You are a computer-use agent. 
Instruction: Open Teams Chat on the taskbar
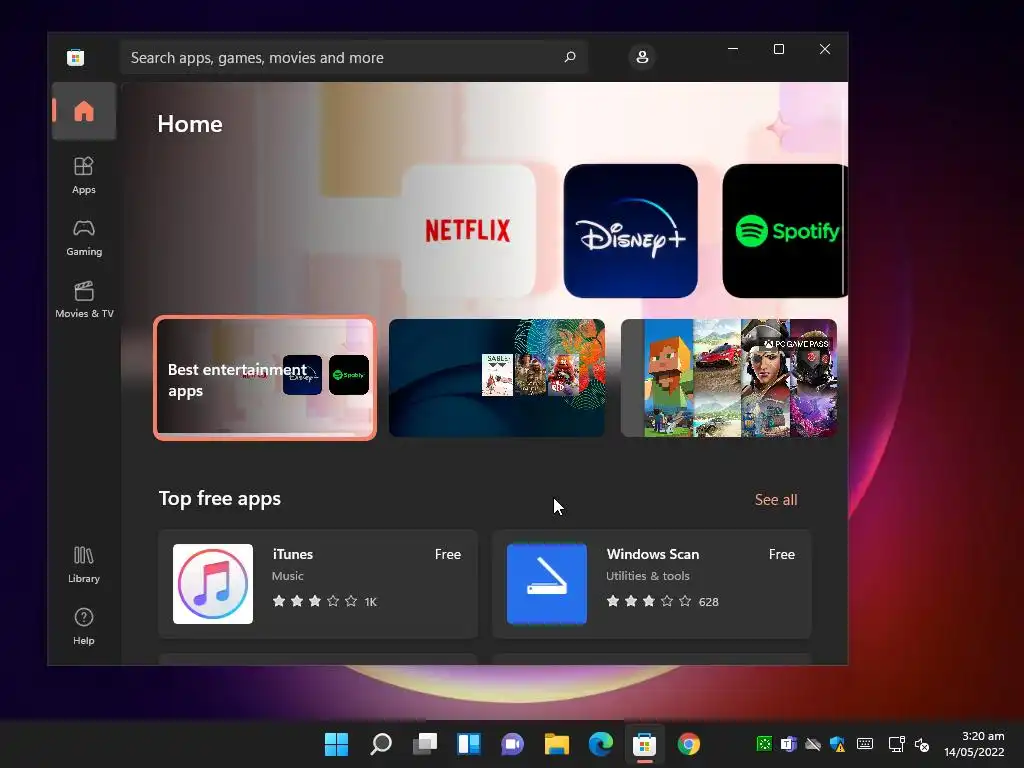[x=513, y=744]
